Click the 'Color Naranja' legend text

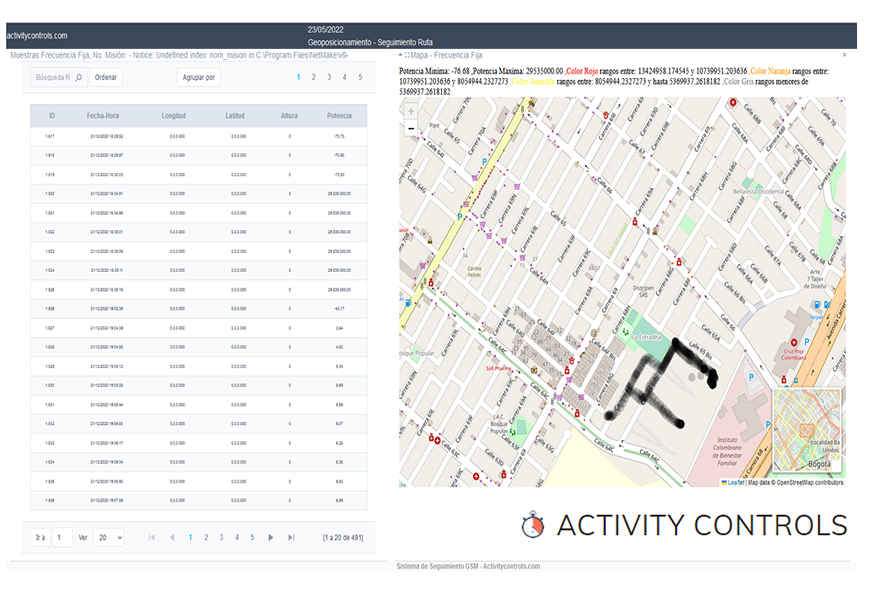[x=770, y=71]
